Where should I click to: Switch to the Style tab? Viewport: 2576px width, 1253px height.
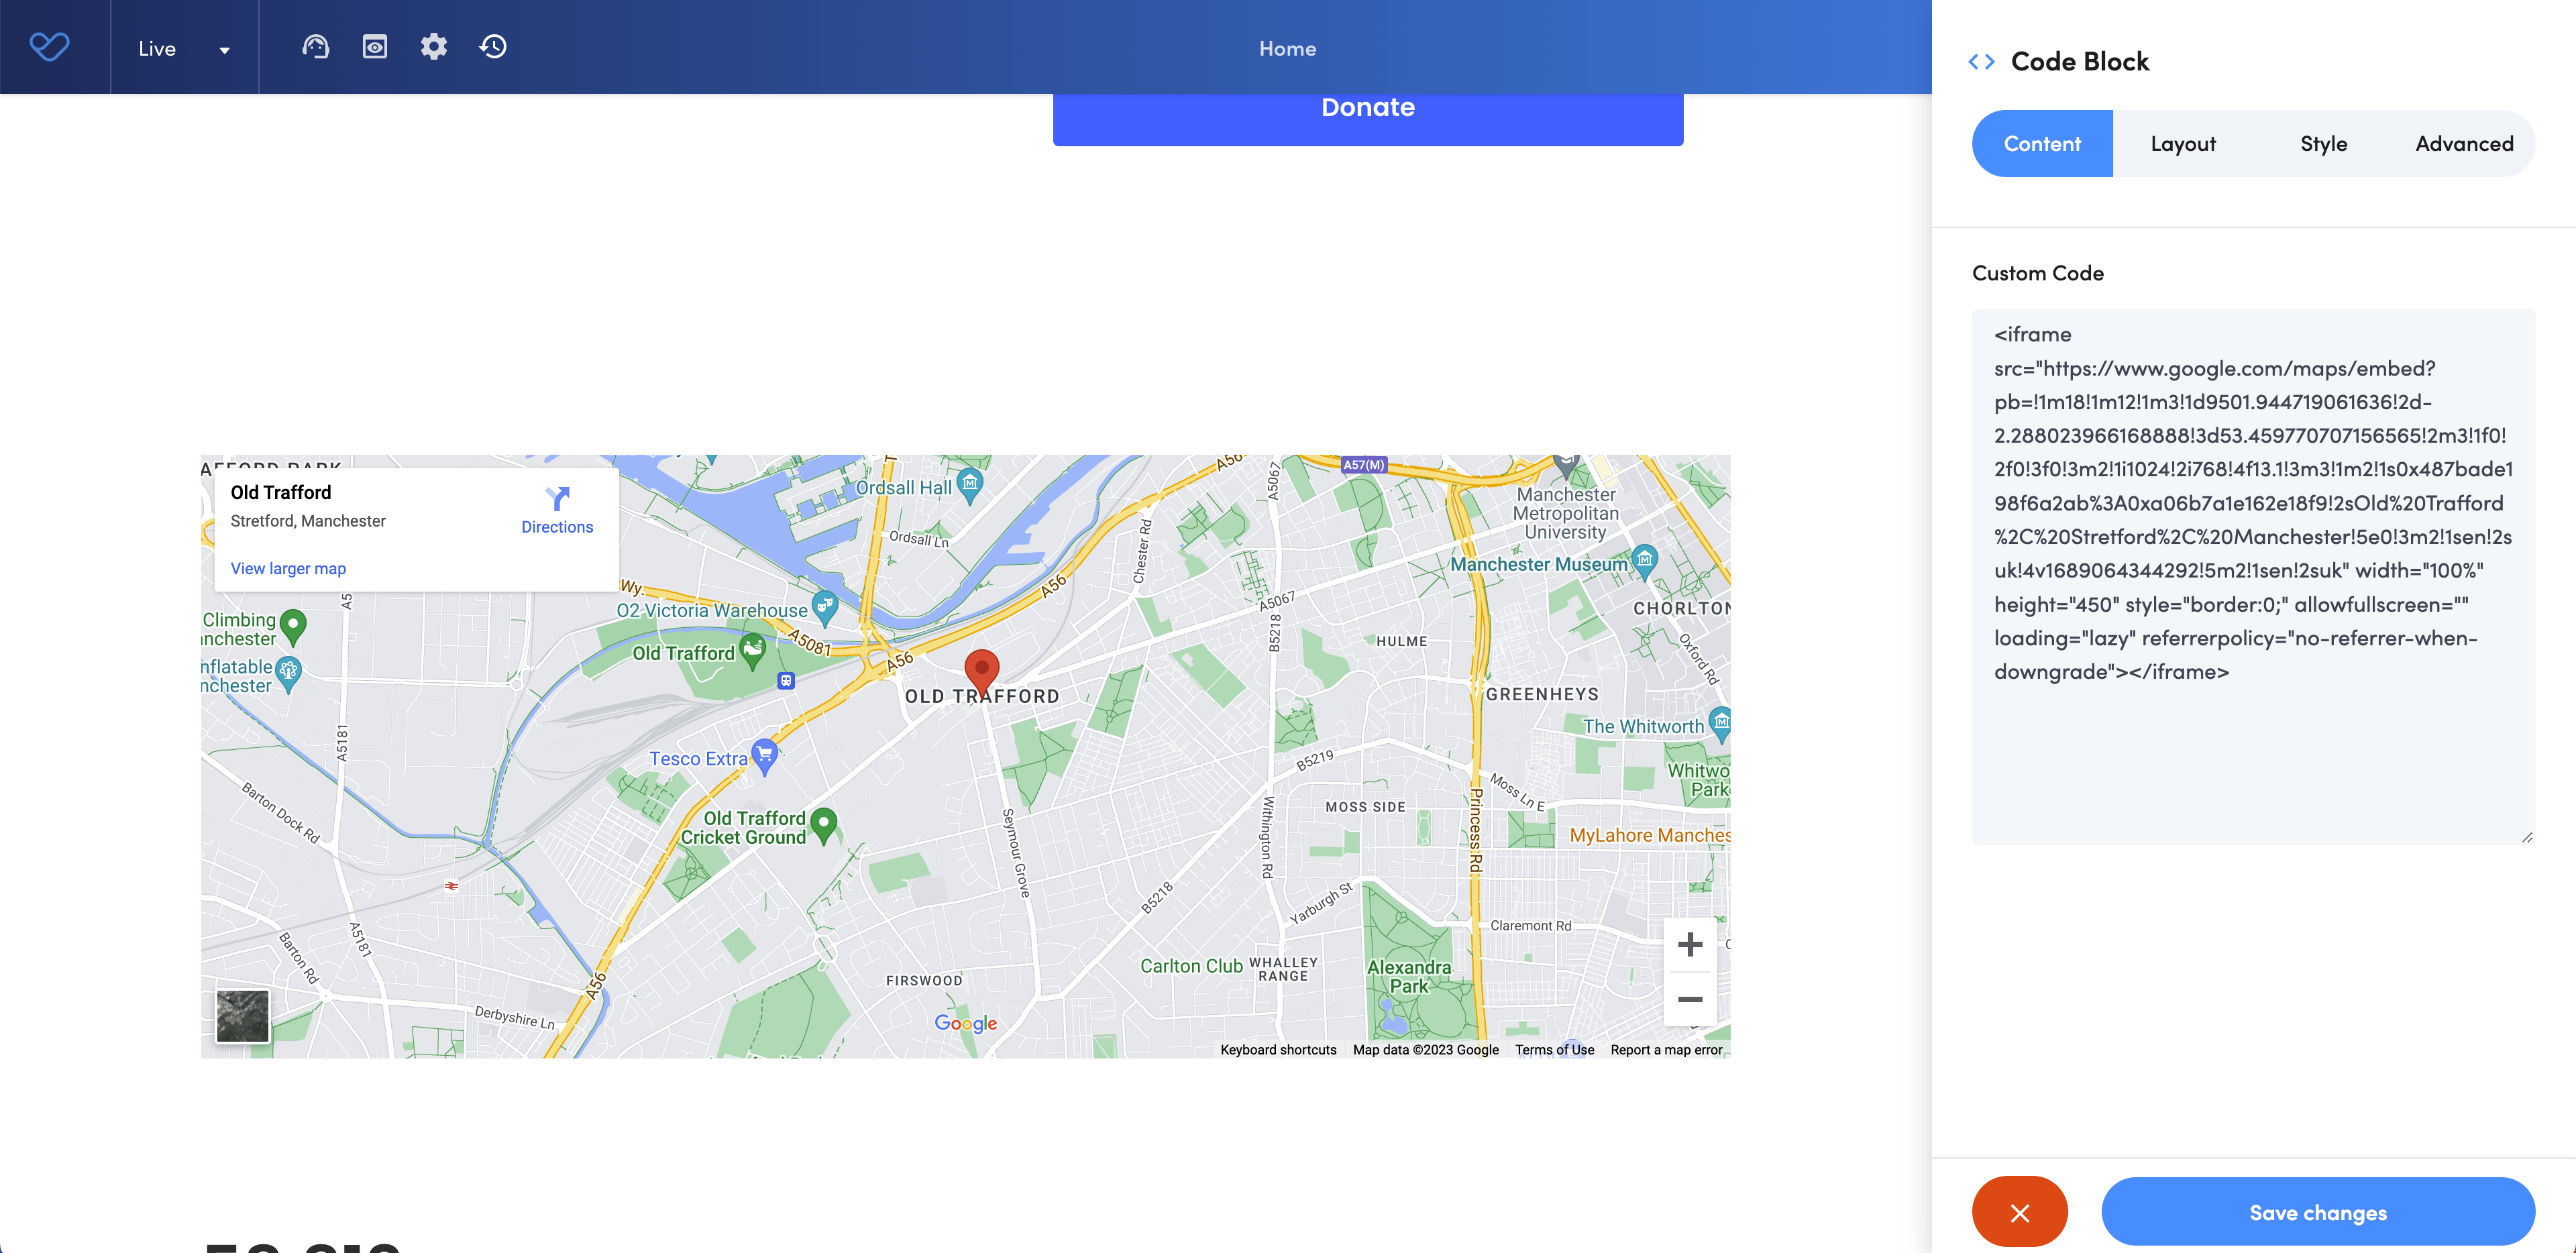[2323, 144]
